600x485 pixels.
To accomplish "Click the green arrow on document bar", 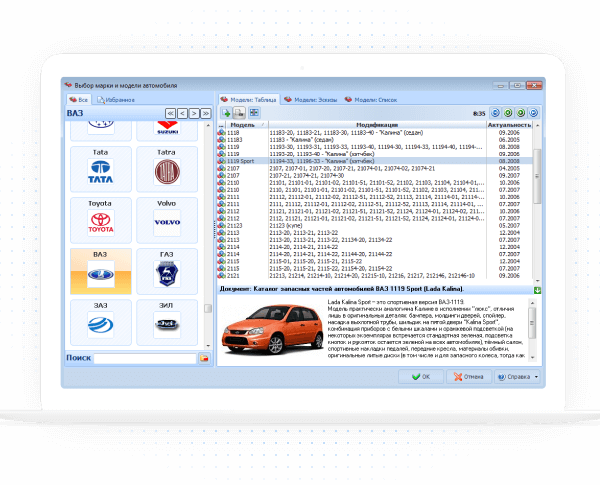I will (537, 290).
